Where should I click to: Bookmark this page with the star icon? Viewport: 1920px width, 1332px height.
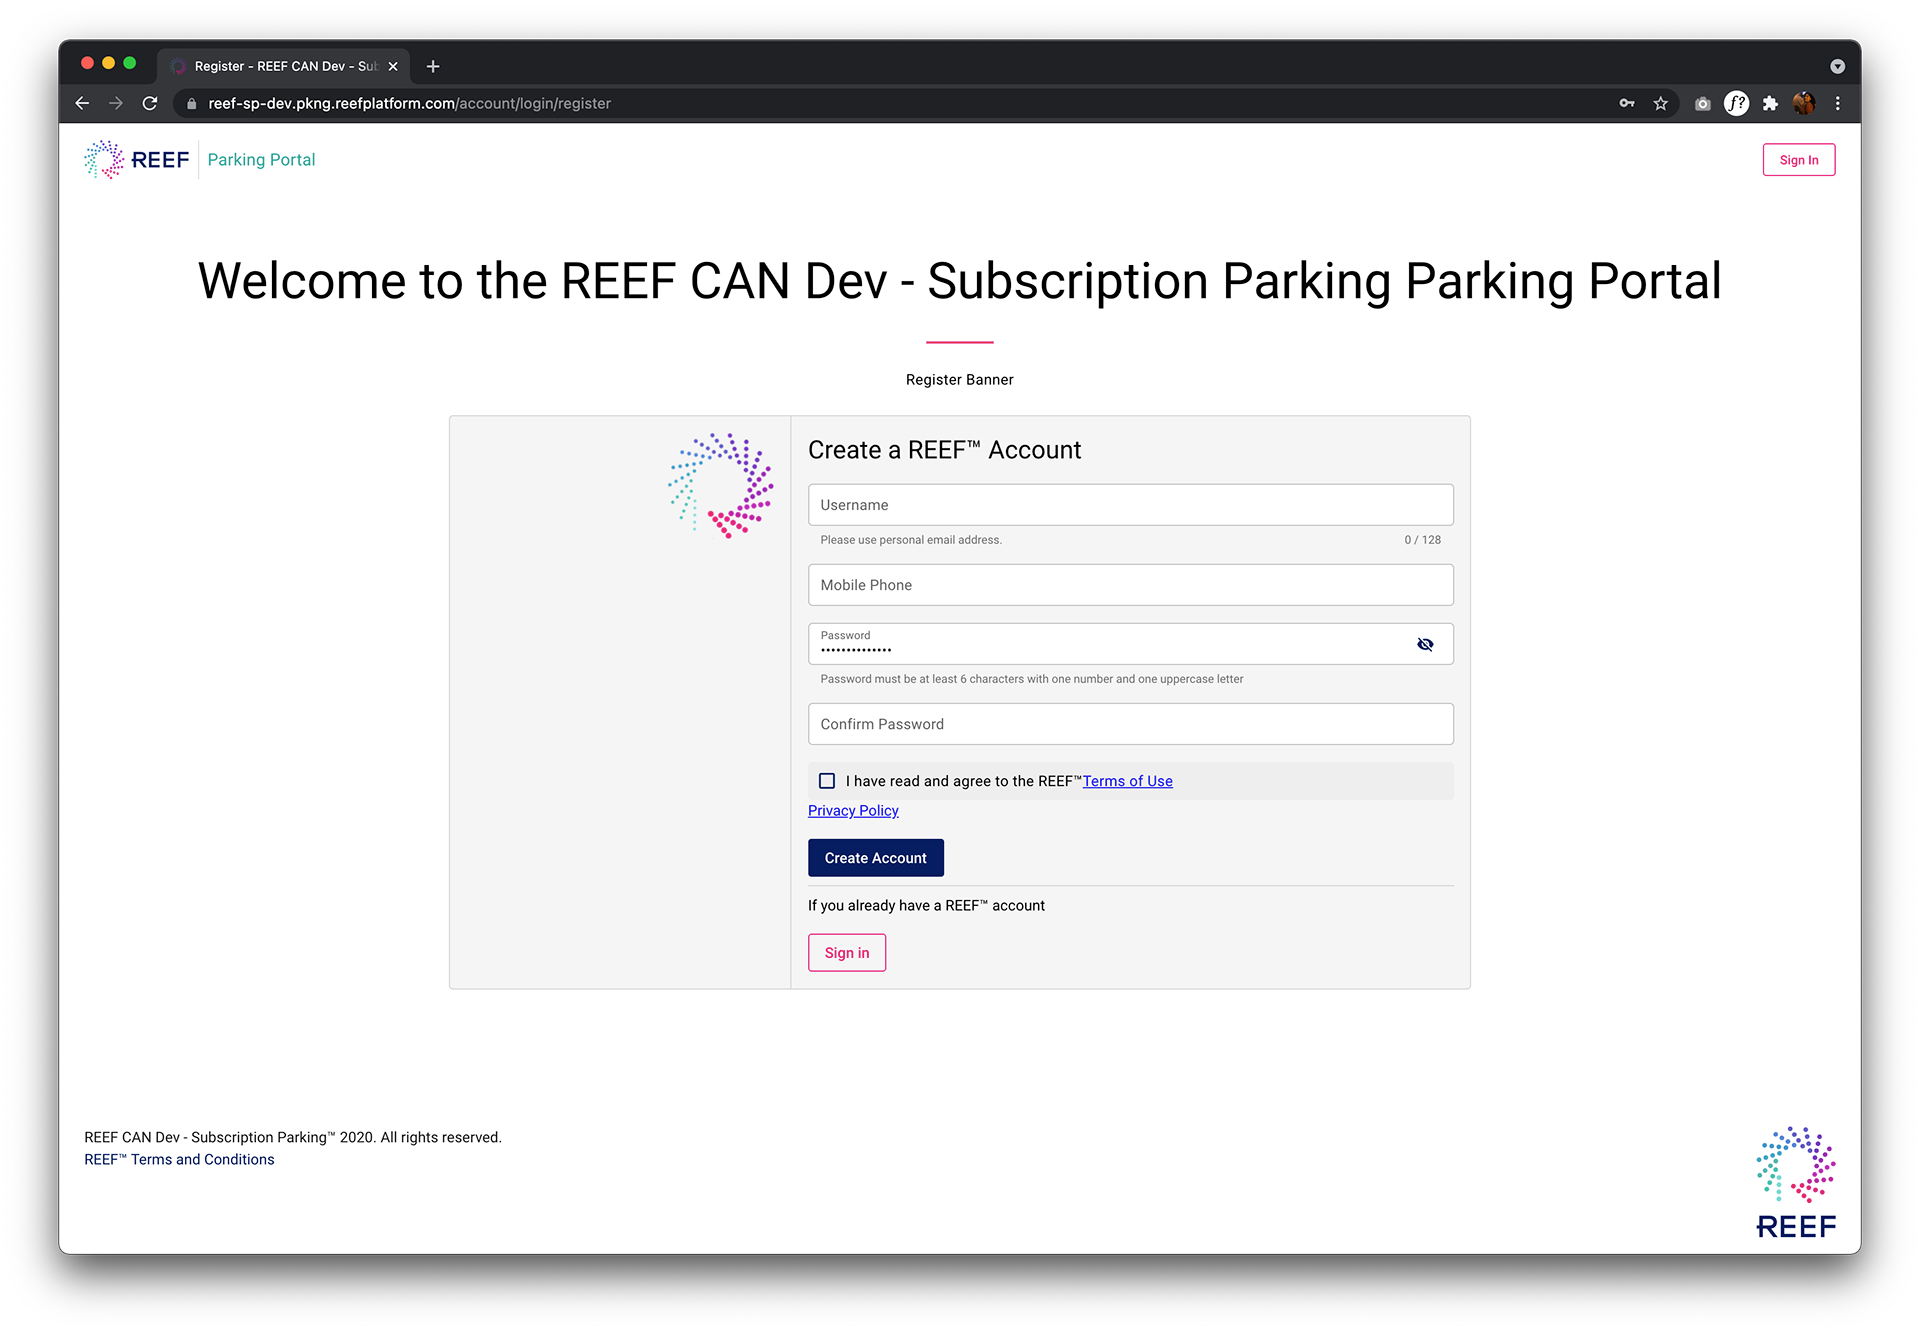pyautogui.click(x=1661, y=103)
